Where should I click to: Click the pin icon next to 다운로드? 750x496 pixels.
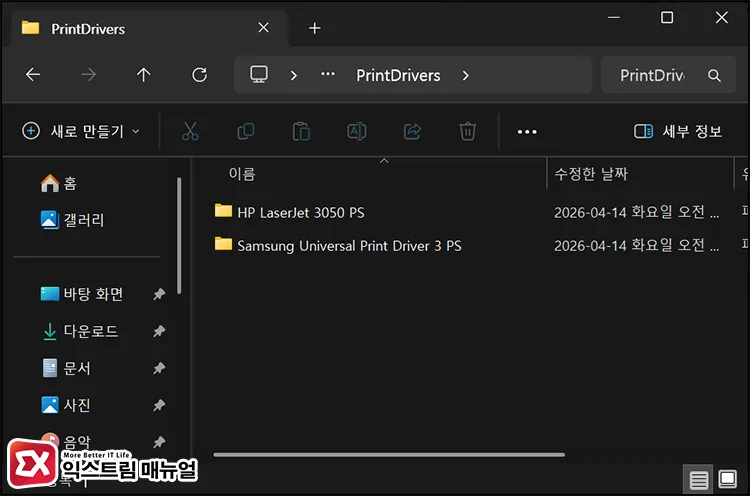click(159, 331)
